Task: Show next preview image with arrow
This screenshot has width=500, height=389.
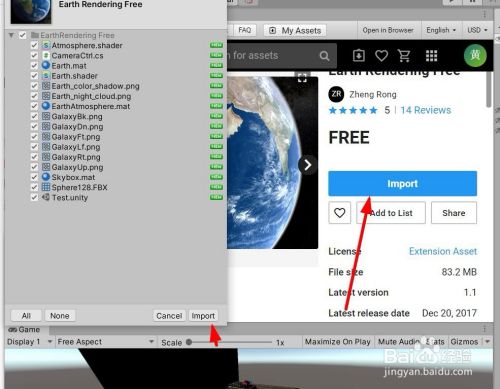Action: pos(307,165)
